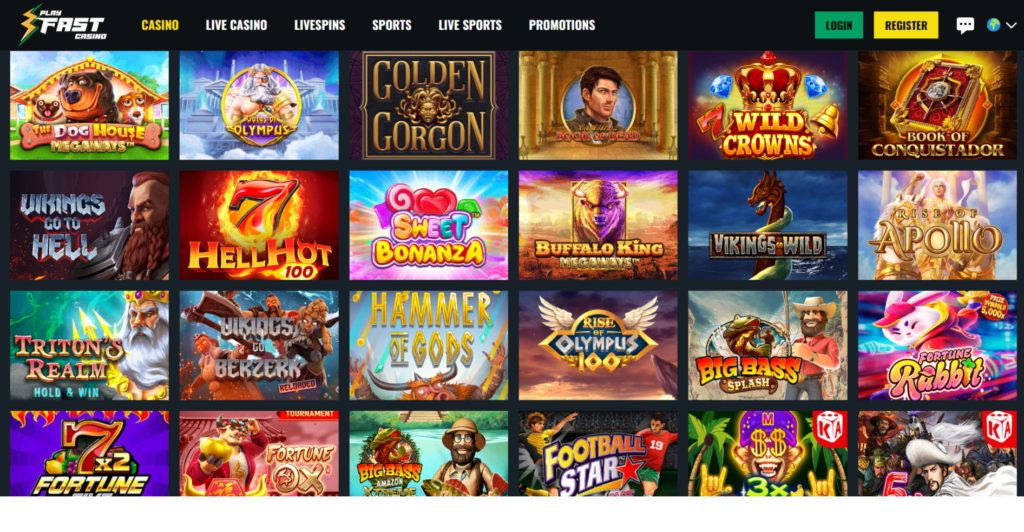Click the globe language icon
The width and height of the screenshot is (1024, 532).
[x=993, y=25]
